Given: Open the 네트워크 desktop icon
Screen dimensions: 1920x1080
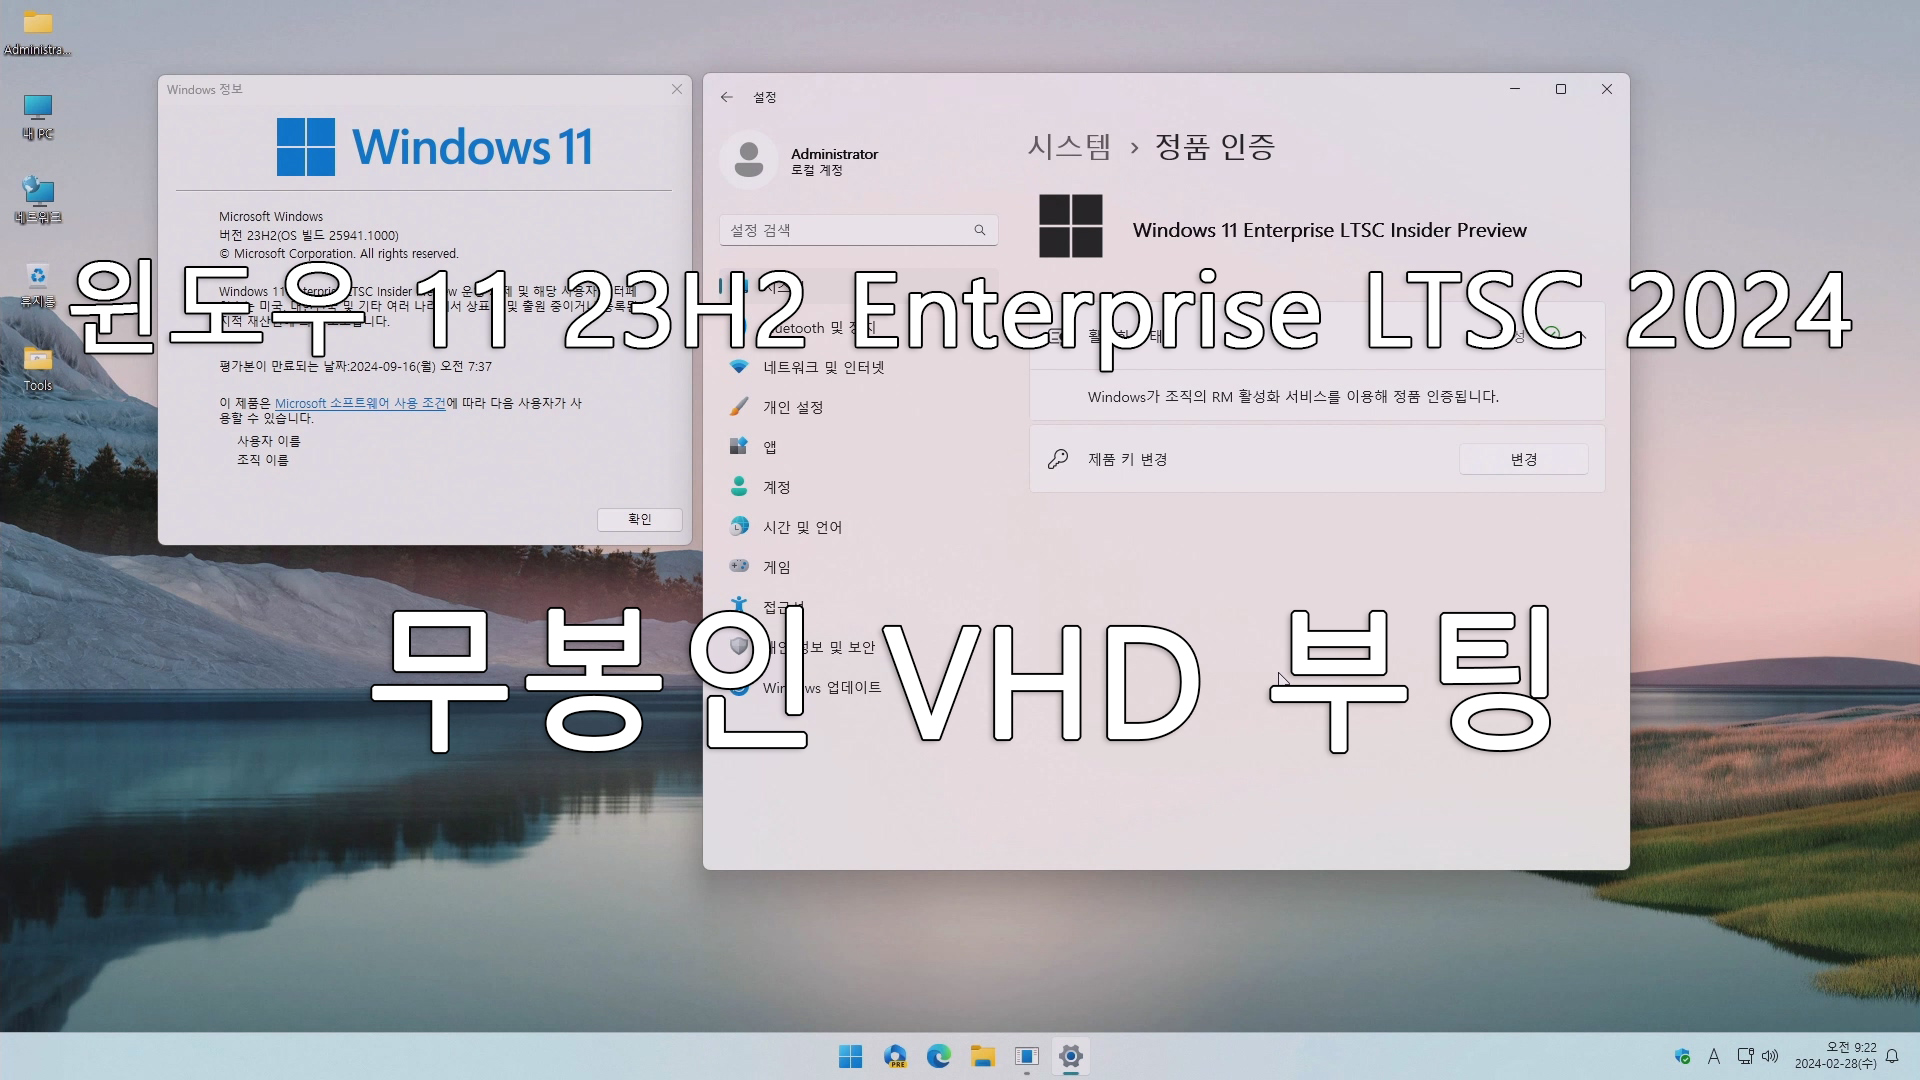Looking at the screenshot, I should (37, 200).
